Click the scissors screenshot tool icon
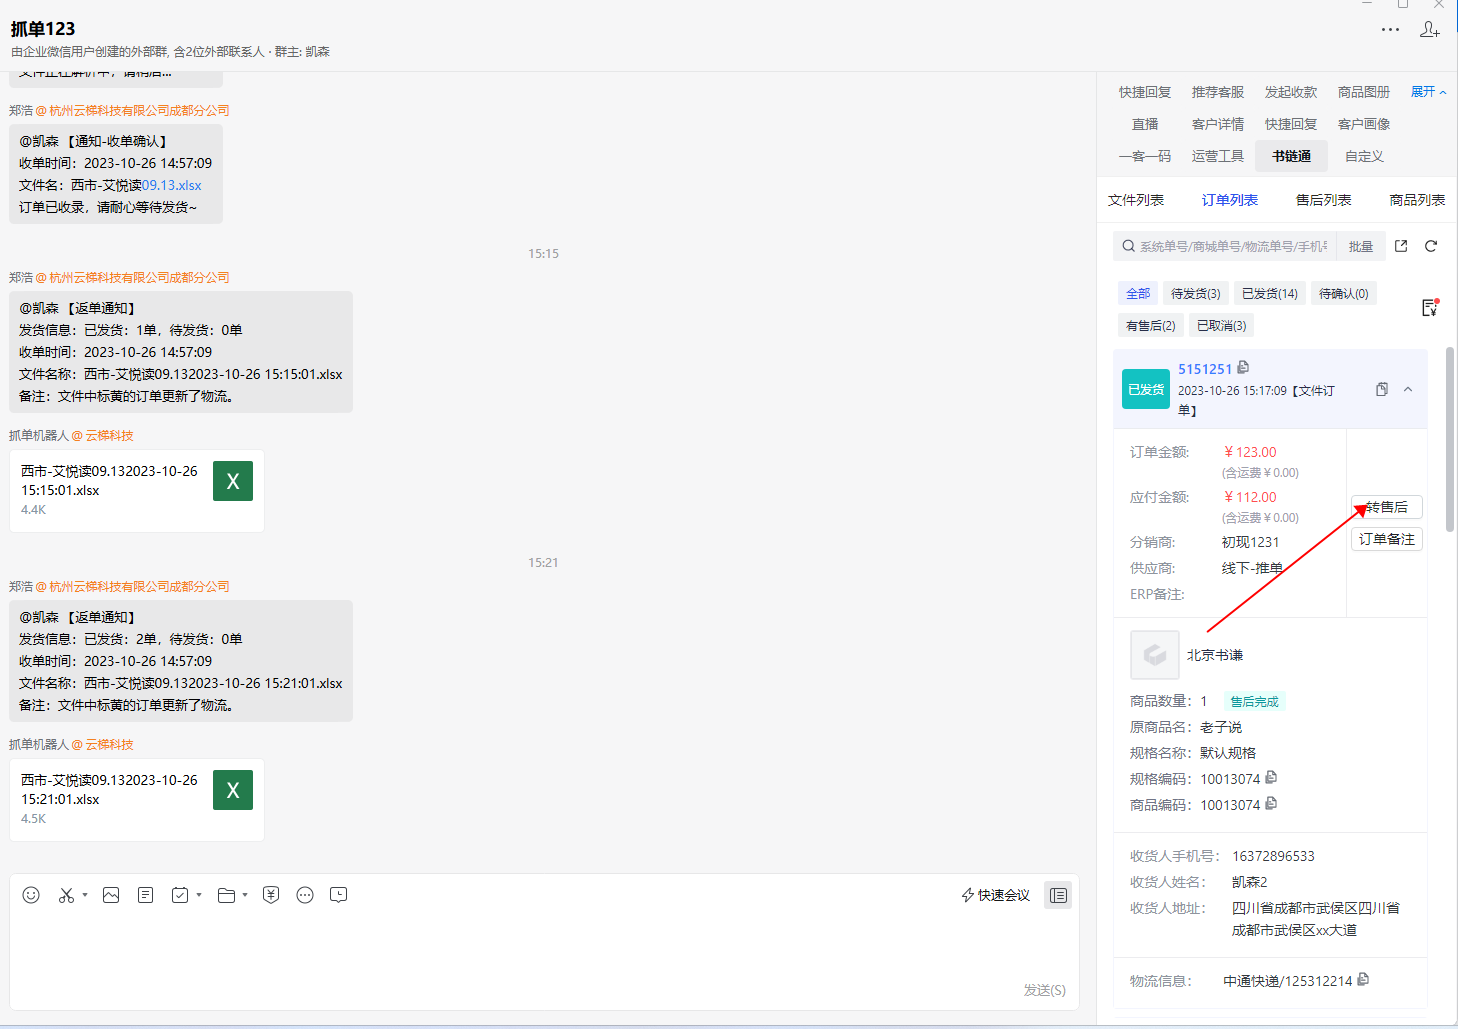The height and width of the screenshot is (1029, 1458). pyautogui.click(x=66, y=895)
